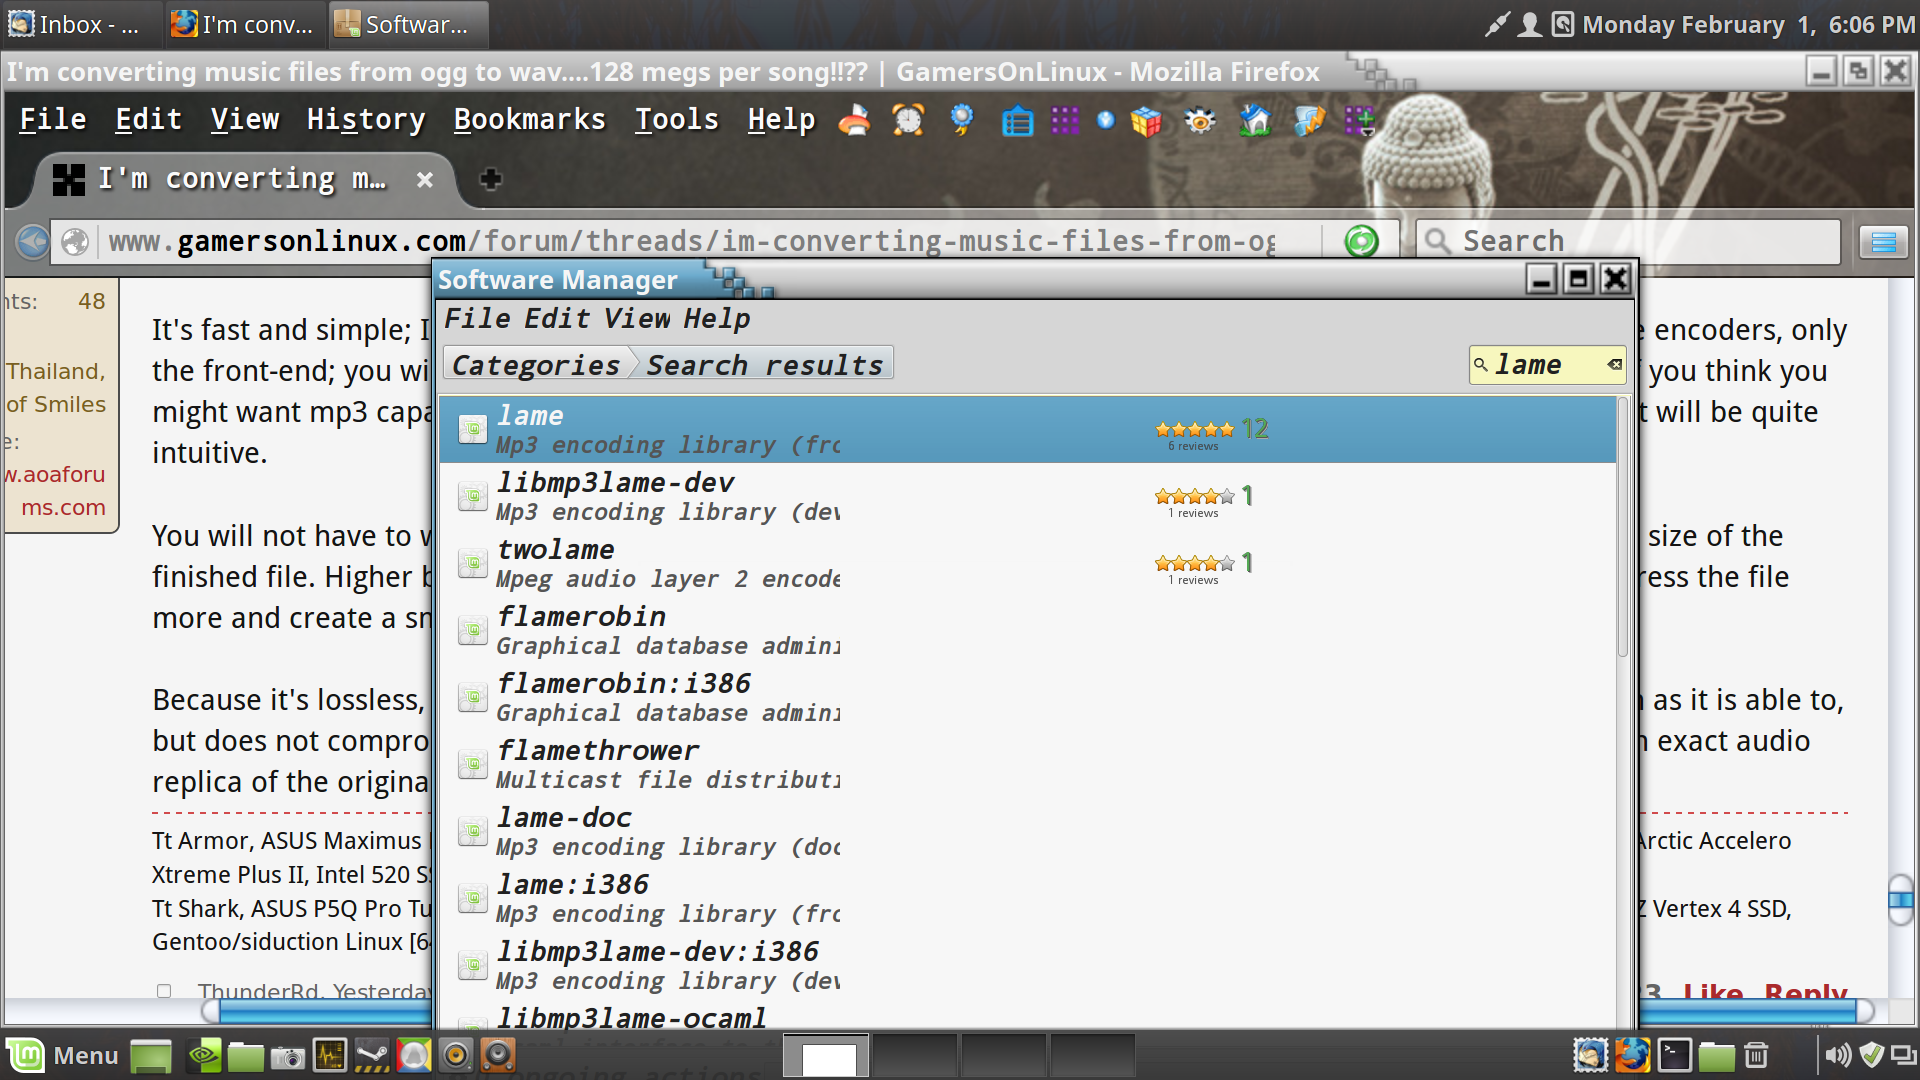Open the Mint Menu button
This screenshot has height=1080, width=1920.
tap(64, 1056)
